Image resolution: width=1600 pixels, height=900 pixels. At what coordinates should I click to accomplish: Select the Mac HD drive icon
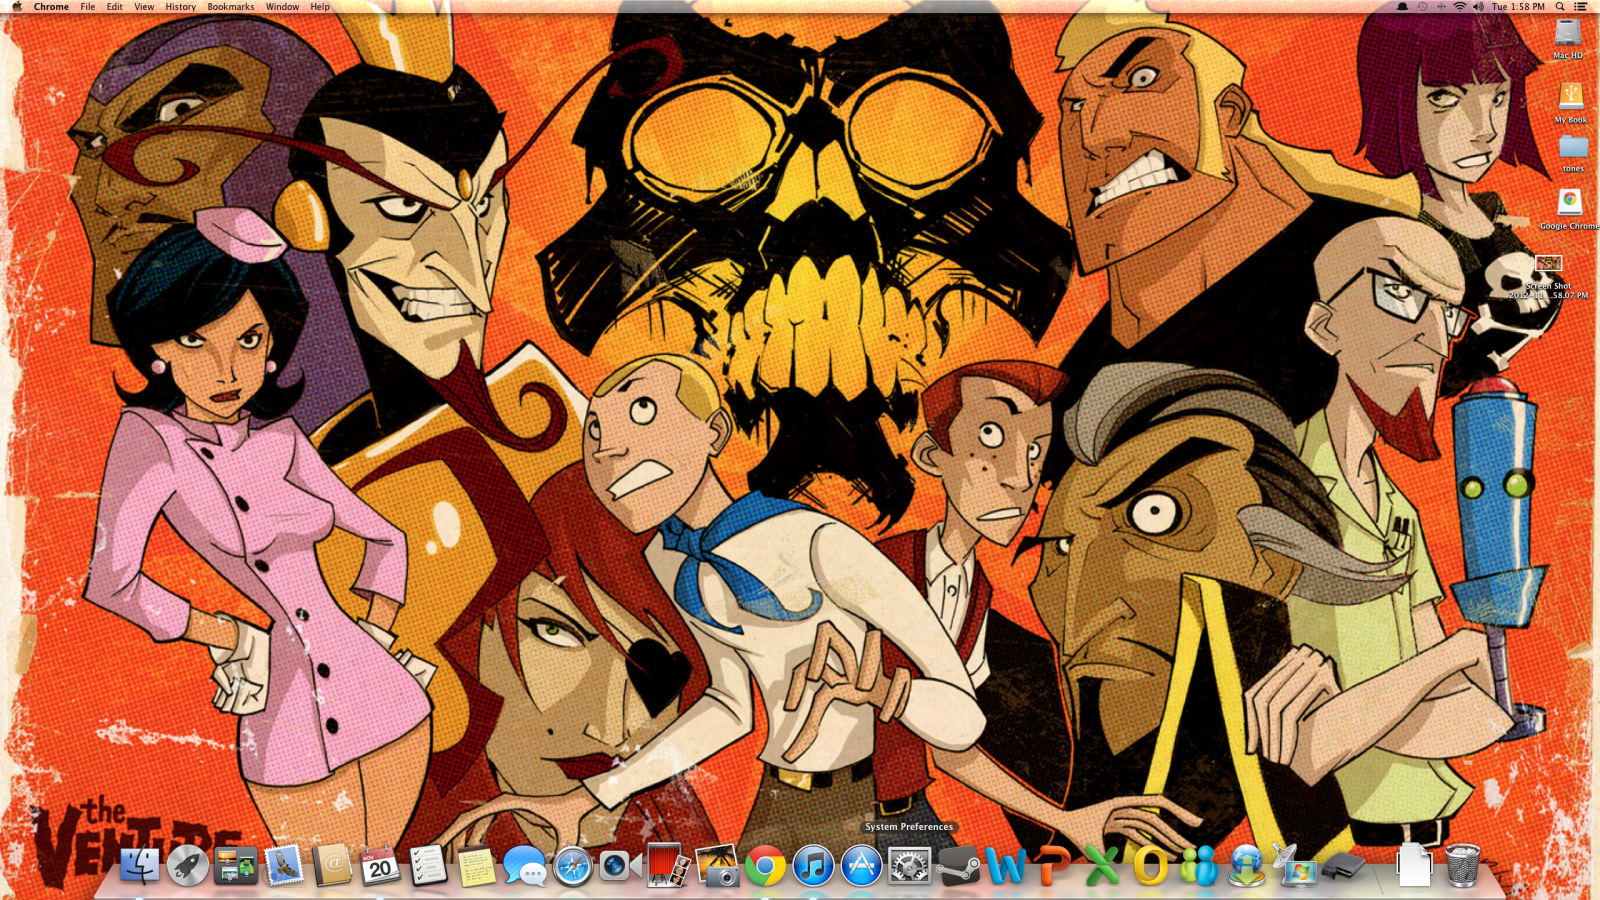[x=1568, y=32]
